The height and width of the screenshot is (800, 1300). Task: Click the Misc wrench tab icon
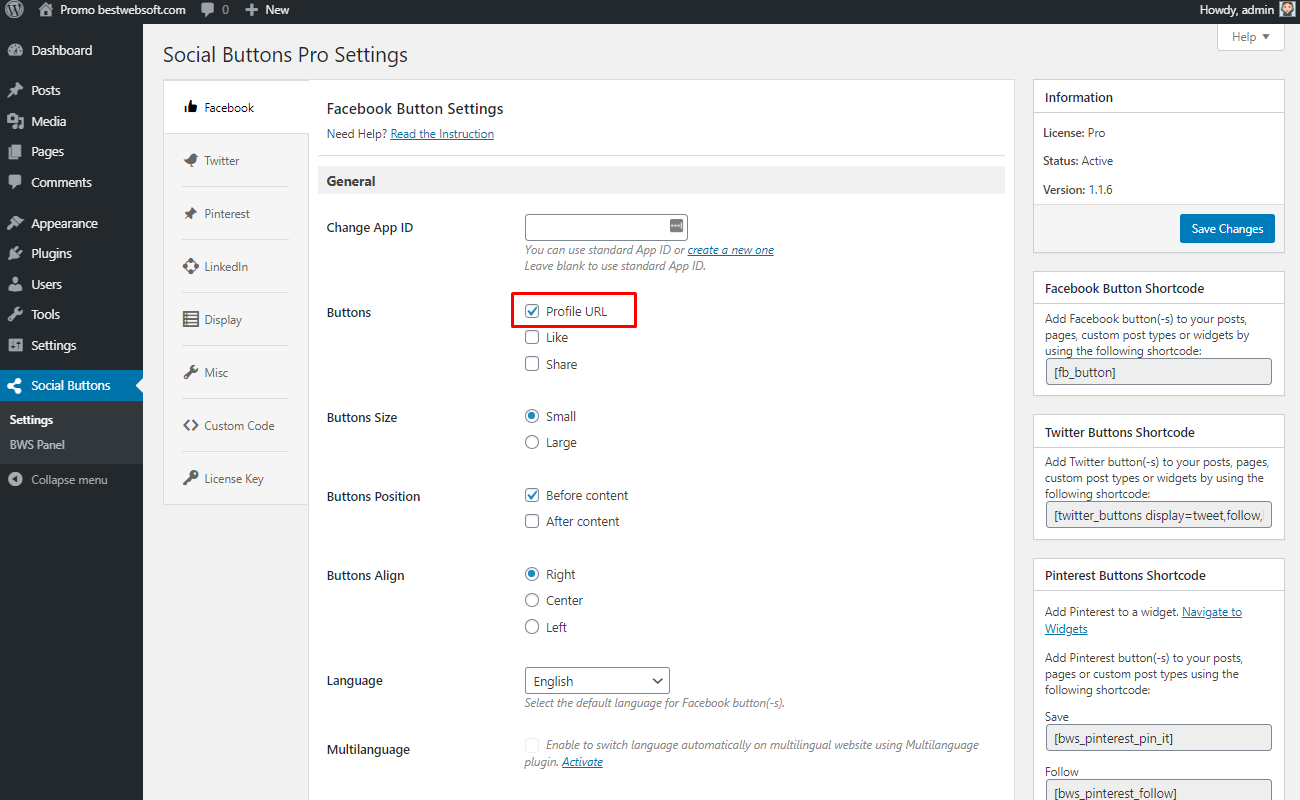coord(190,372)
